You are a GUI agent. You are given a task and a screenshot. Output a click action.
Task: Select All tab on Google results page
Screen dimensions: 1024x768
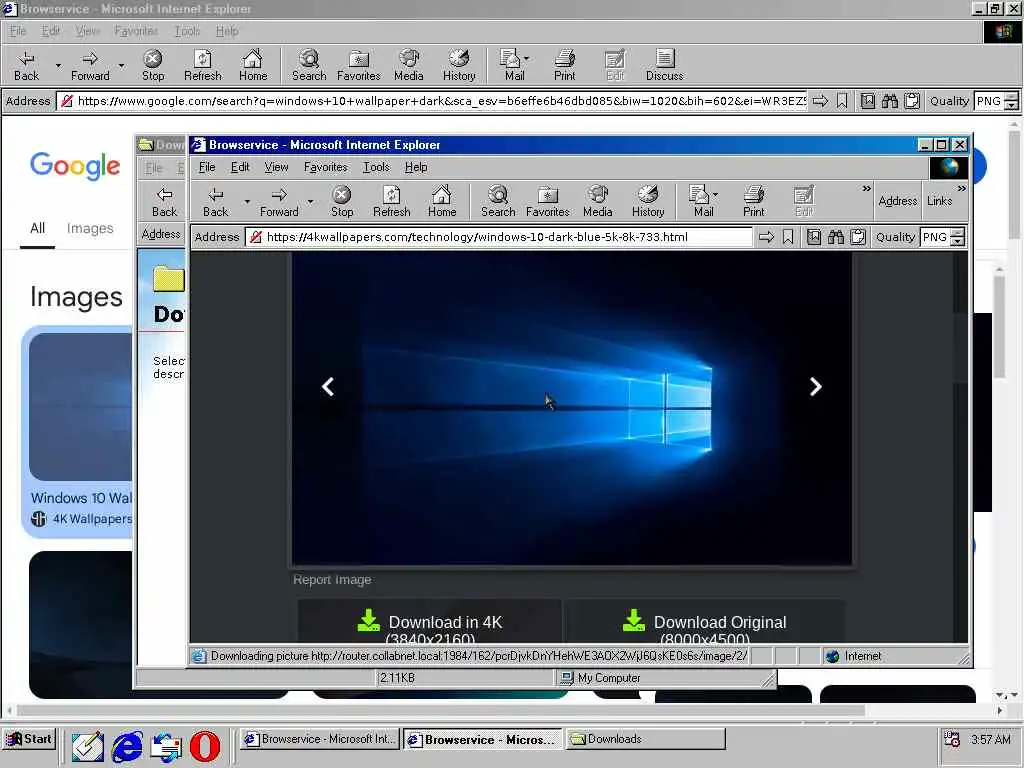pos(37,229)
